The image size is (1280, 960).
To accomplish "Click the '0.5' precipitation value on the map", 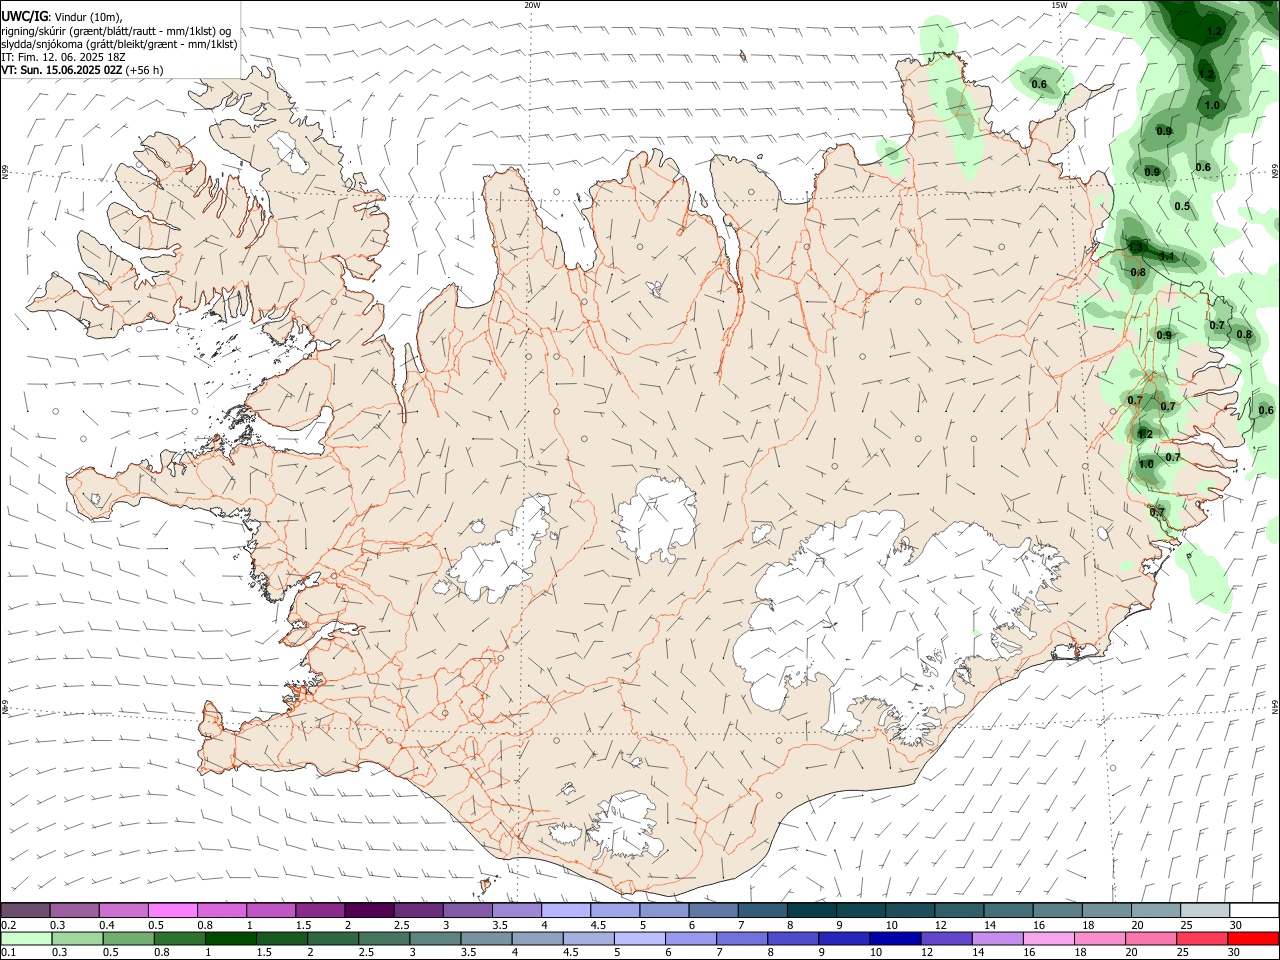I will [1182, 207].
